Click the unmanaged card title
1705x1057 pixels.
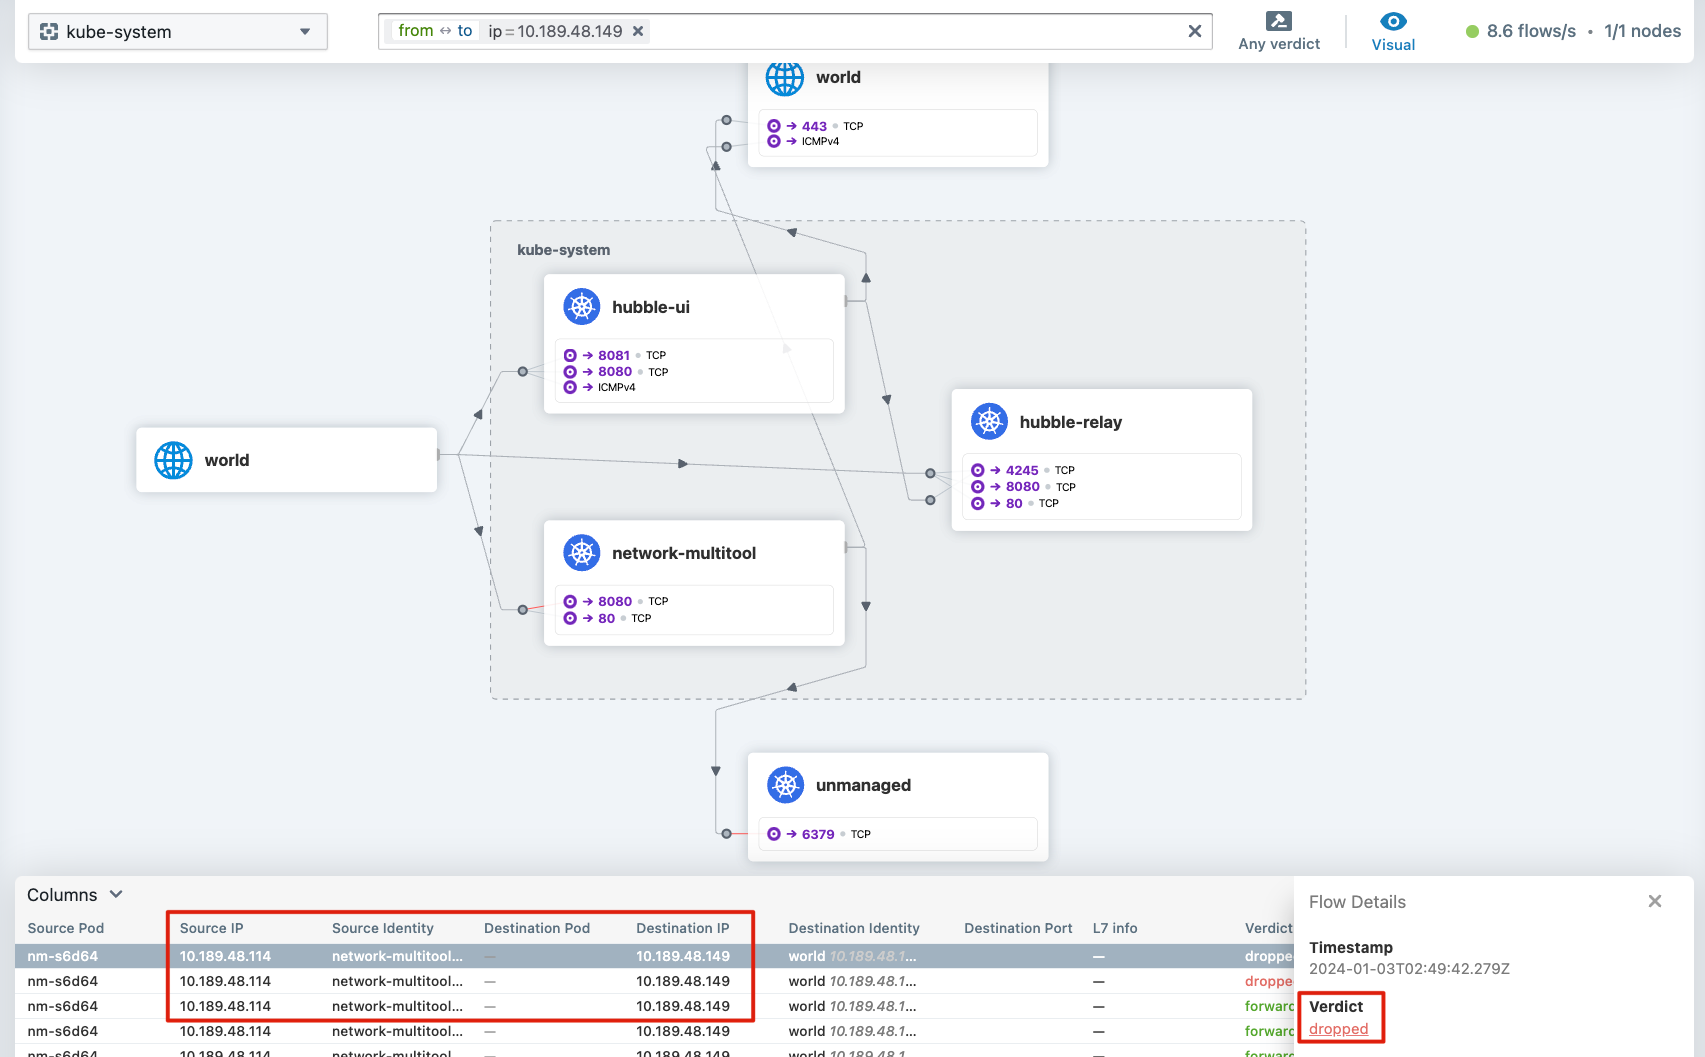[863, 785]
